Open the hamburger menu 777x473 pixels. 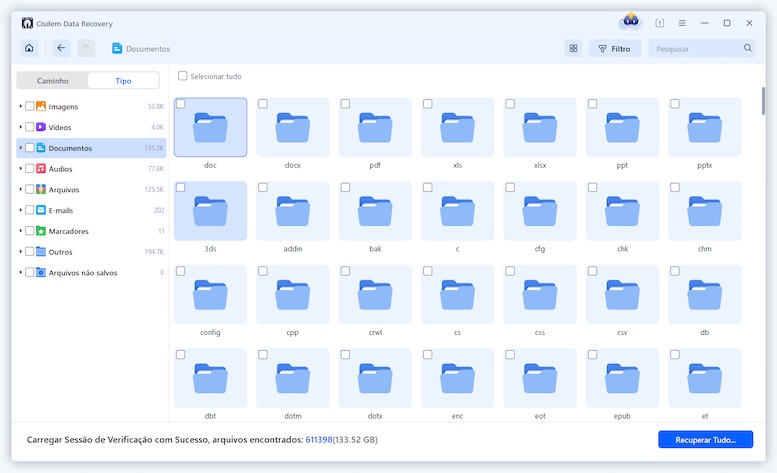click(682, 22)
